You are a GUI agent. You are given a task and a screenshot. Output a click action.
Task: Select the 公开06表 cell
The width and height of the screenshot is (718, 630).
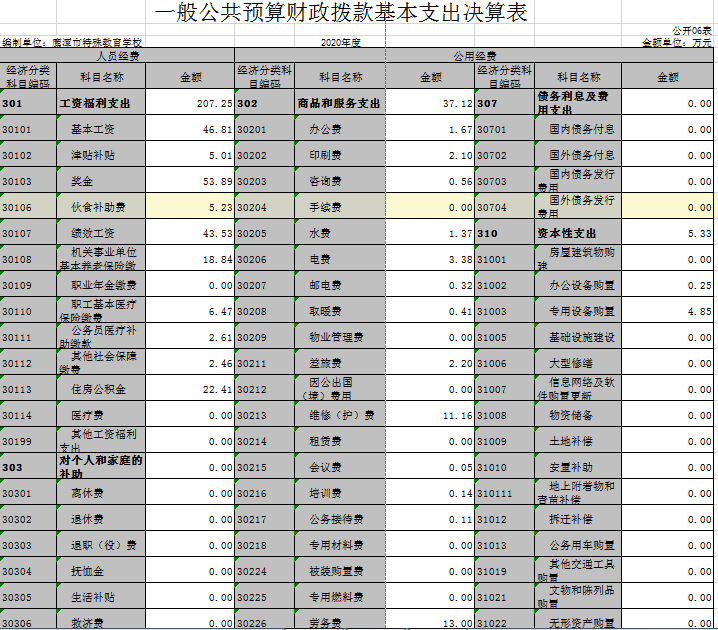point(691,30)
